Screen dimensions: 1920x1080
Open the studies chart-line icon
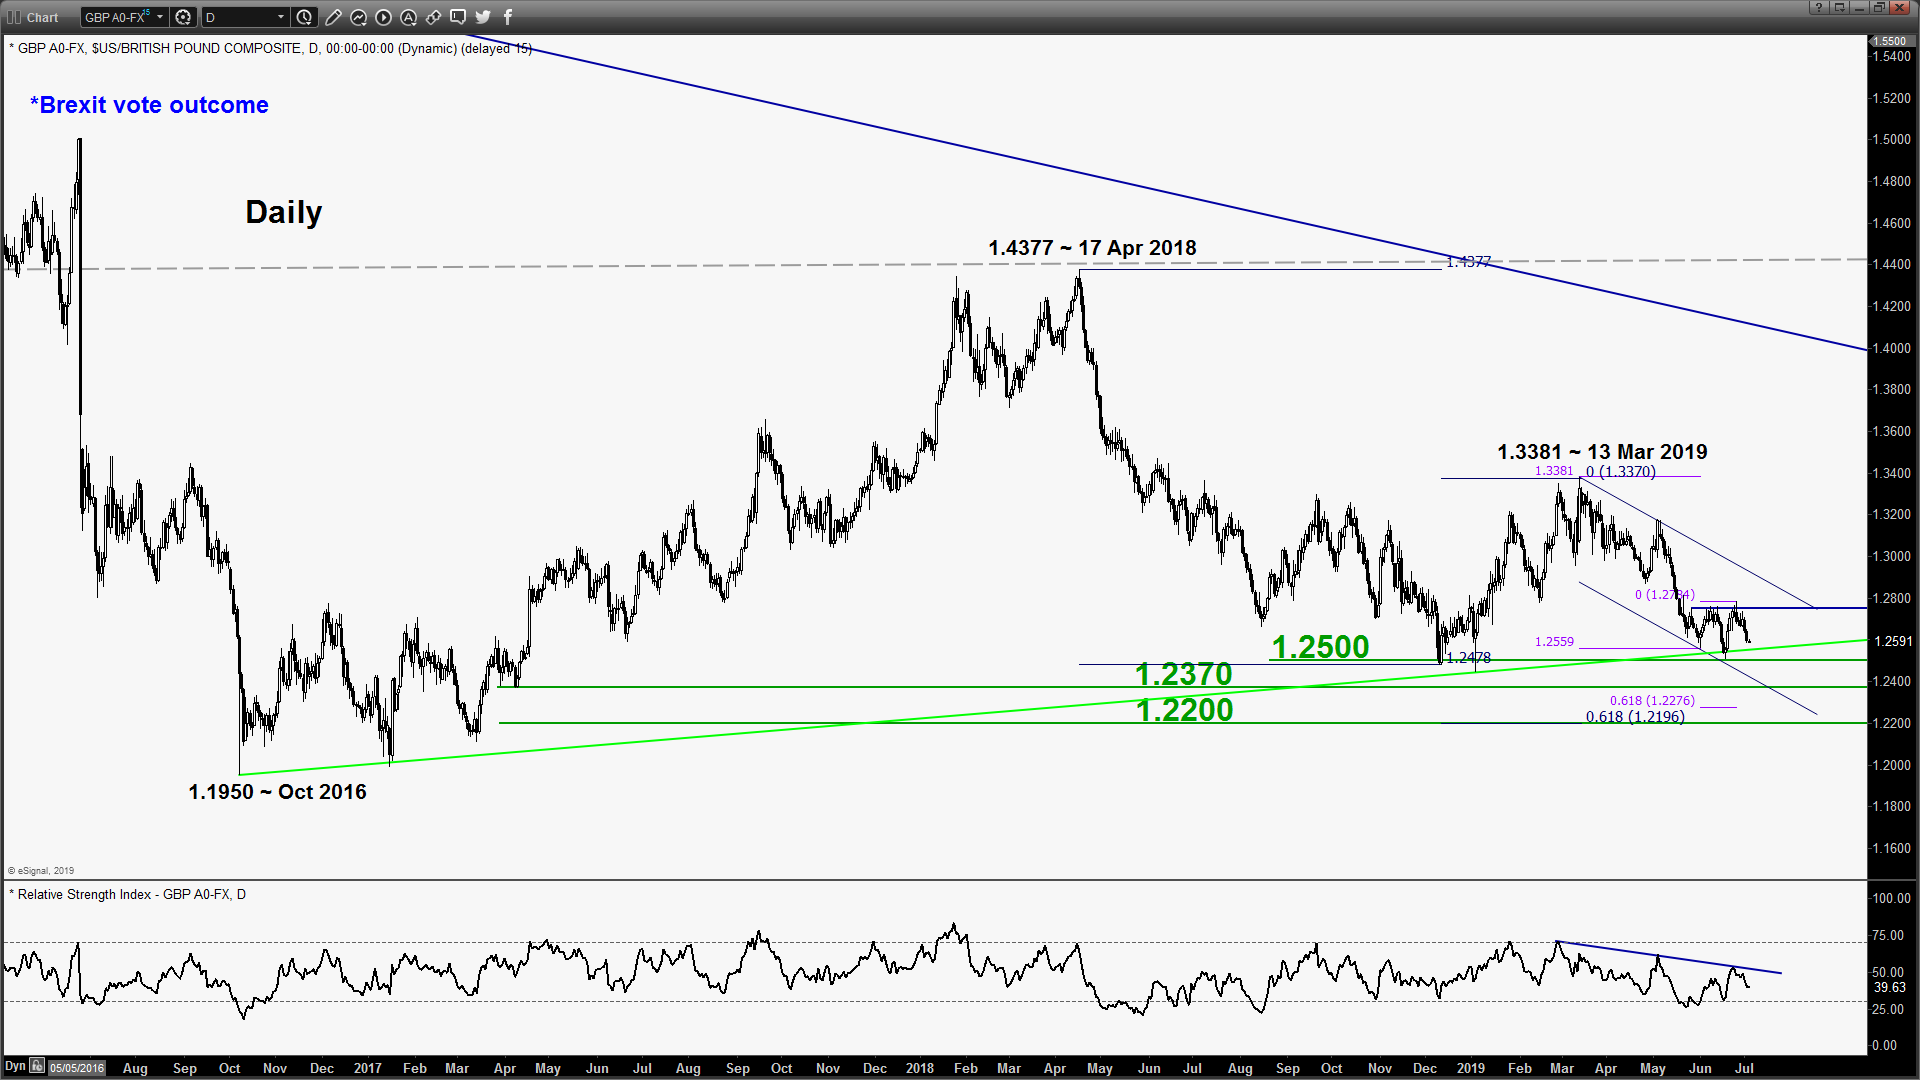pos(358,17)
